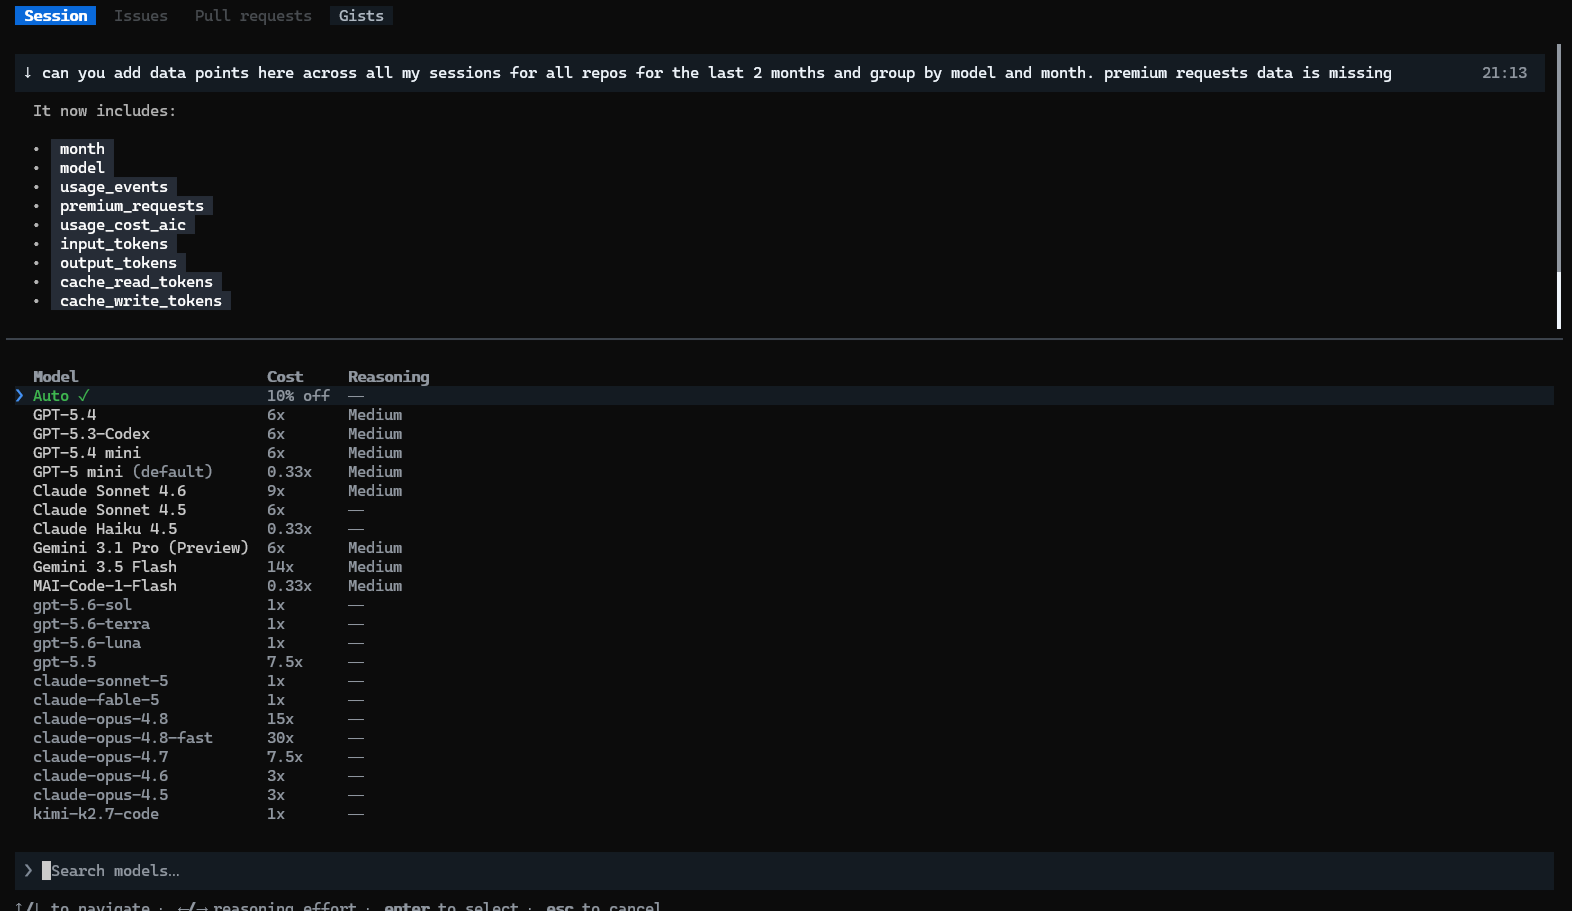Select MAI-Code-1-Flash model
The image size is (1572, 912).
click(105, 586)
